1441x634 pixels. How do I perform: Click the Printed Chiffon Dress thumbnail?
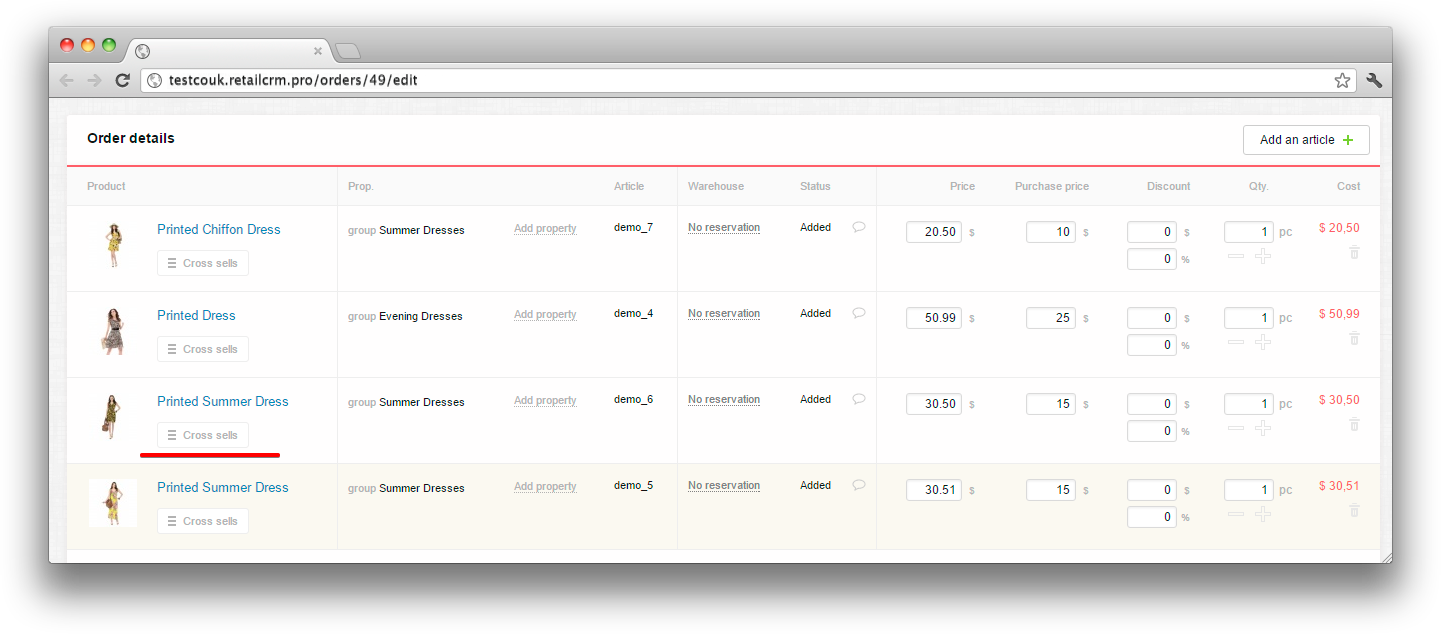click(x=113, y=246)
